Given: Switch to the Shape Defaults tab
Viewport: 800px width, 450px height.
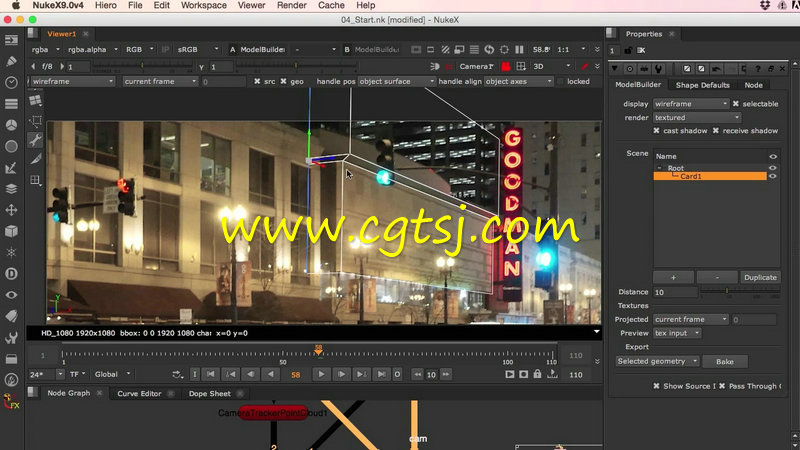Looking at the screenshot, I should (x=702, y=85).
